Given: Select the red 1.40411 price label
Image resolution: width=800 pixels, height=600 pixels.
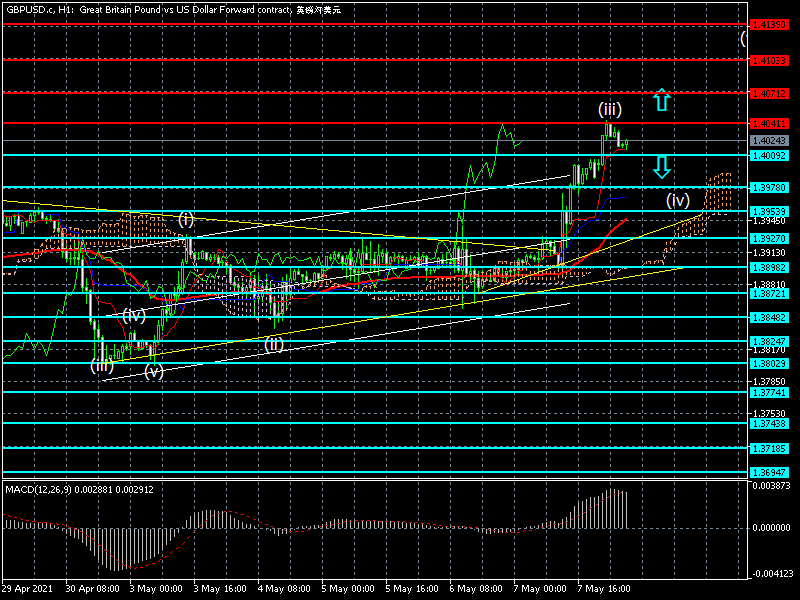Looking at the screenshot, I should click(x=769, y=124).
